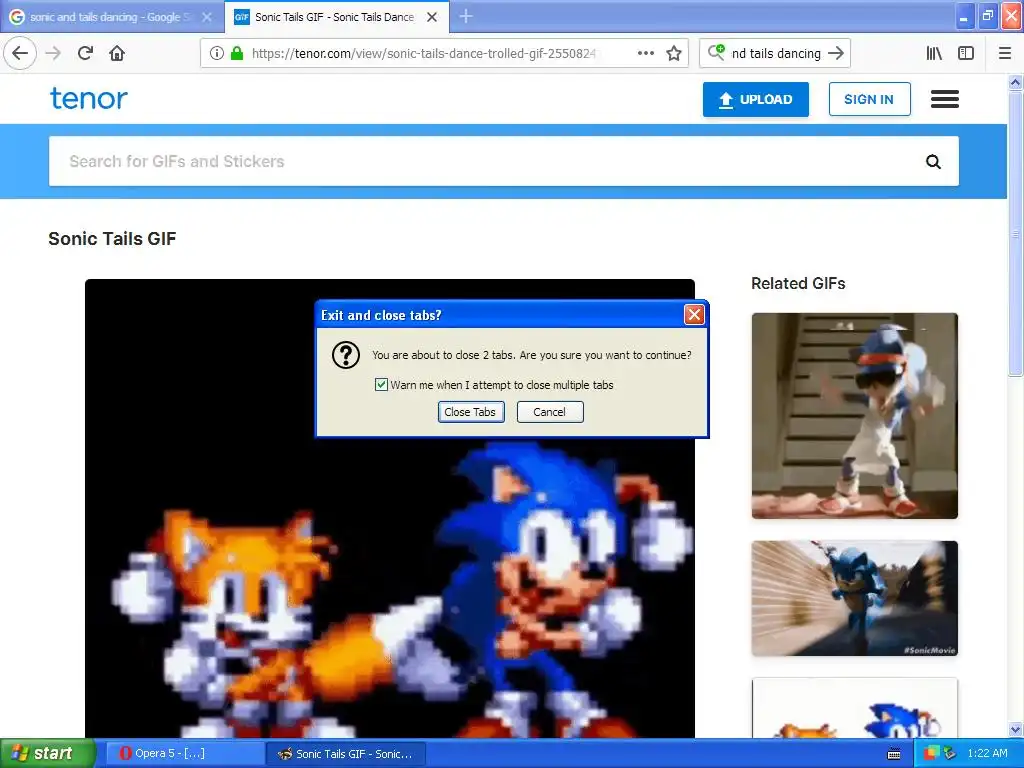Open Opera 5 taskbar item
This screenshot has height=768, width=1024.
coord(184,754)
